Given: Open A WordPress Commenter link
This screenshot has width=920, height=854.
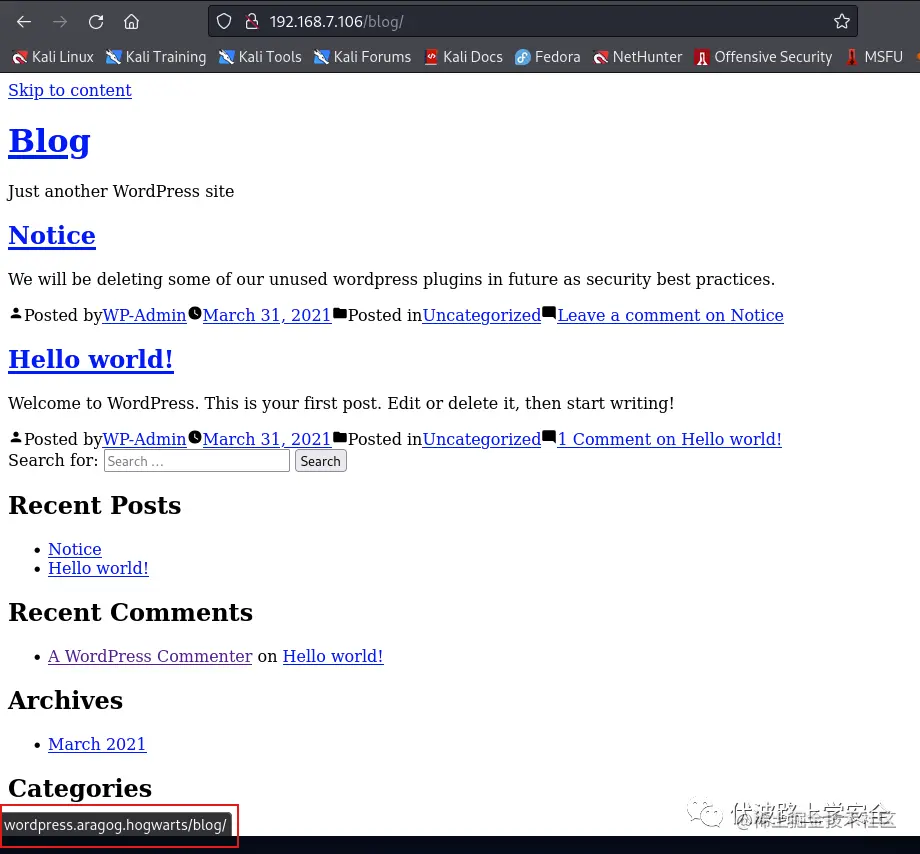Looking at the screenshot, I should [150, 656].
